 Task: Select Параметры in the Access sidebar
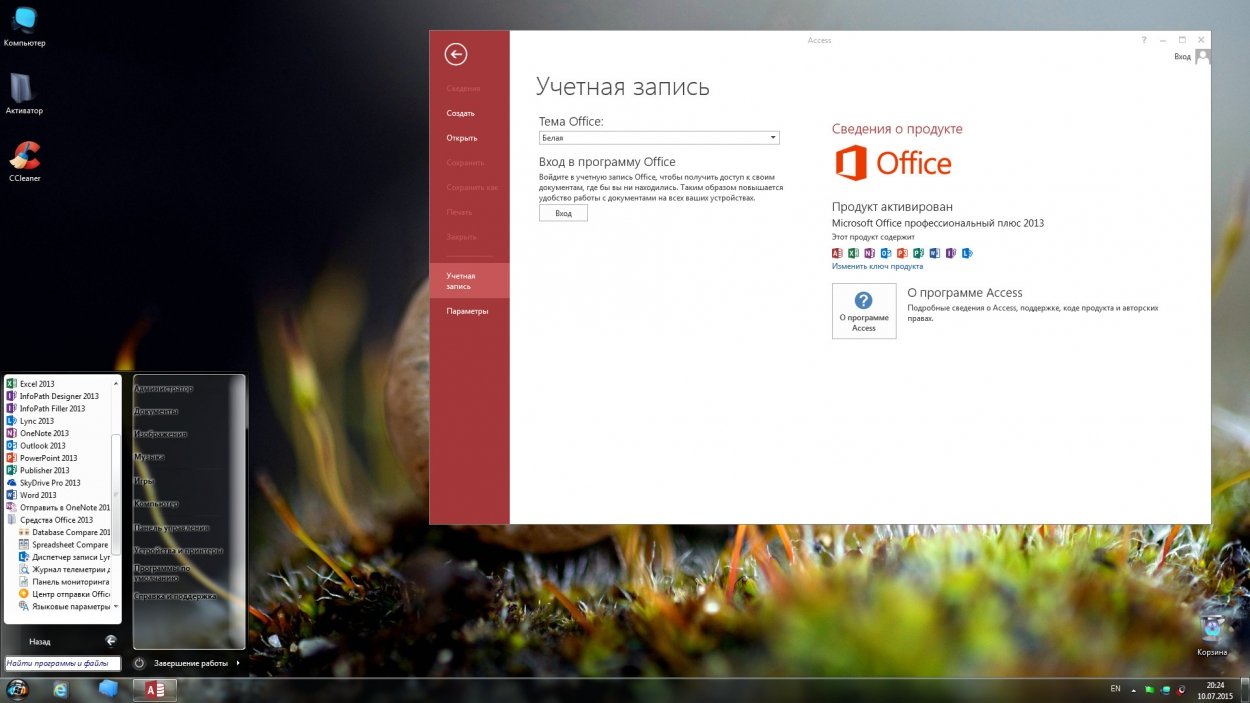click(467, 311)
